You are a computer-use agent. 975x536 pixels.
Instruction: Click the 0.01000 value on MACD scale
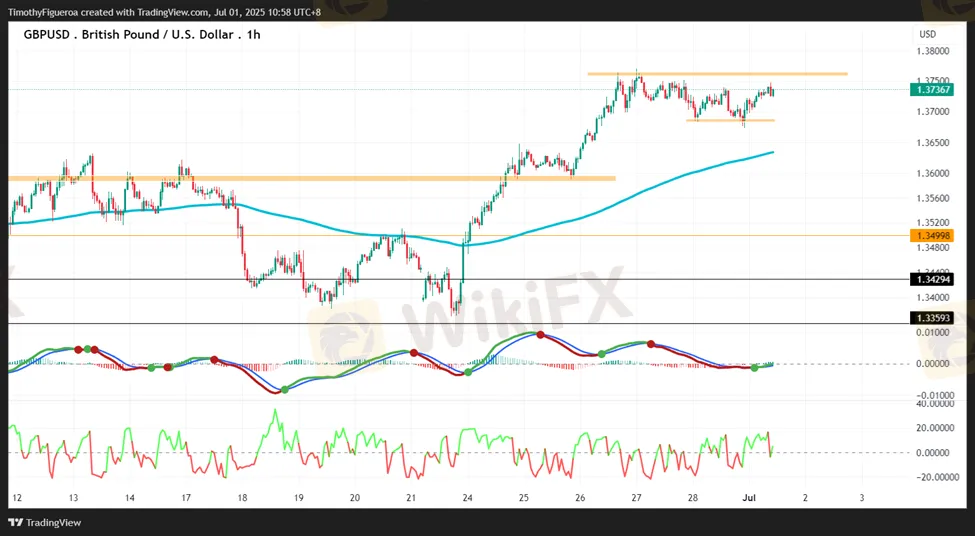pos(933,333)
